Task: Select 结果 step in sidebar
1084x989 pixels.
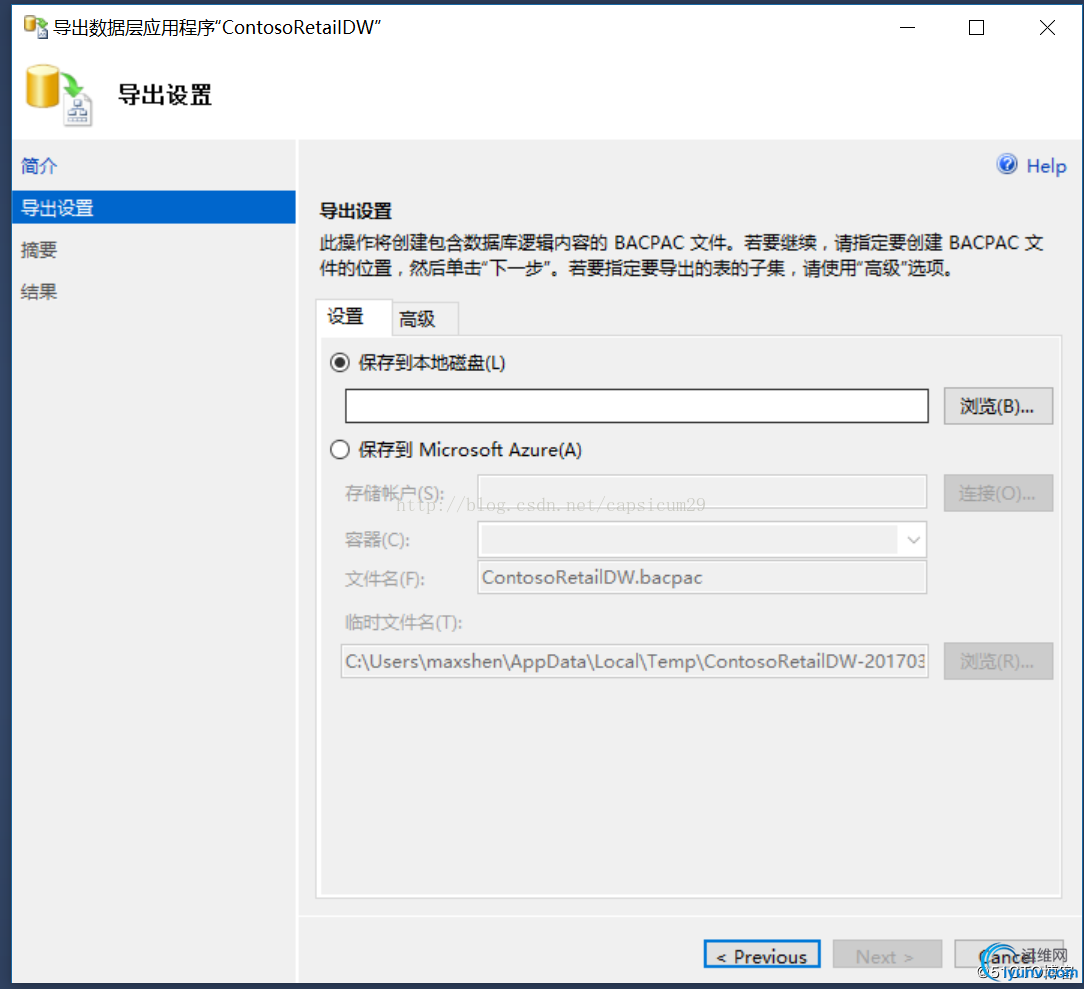Action: (39, 292)
